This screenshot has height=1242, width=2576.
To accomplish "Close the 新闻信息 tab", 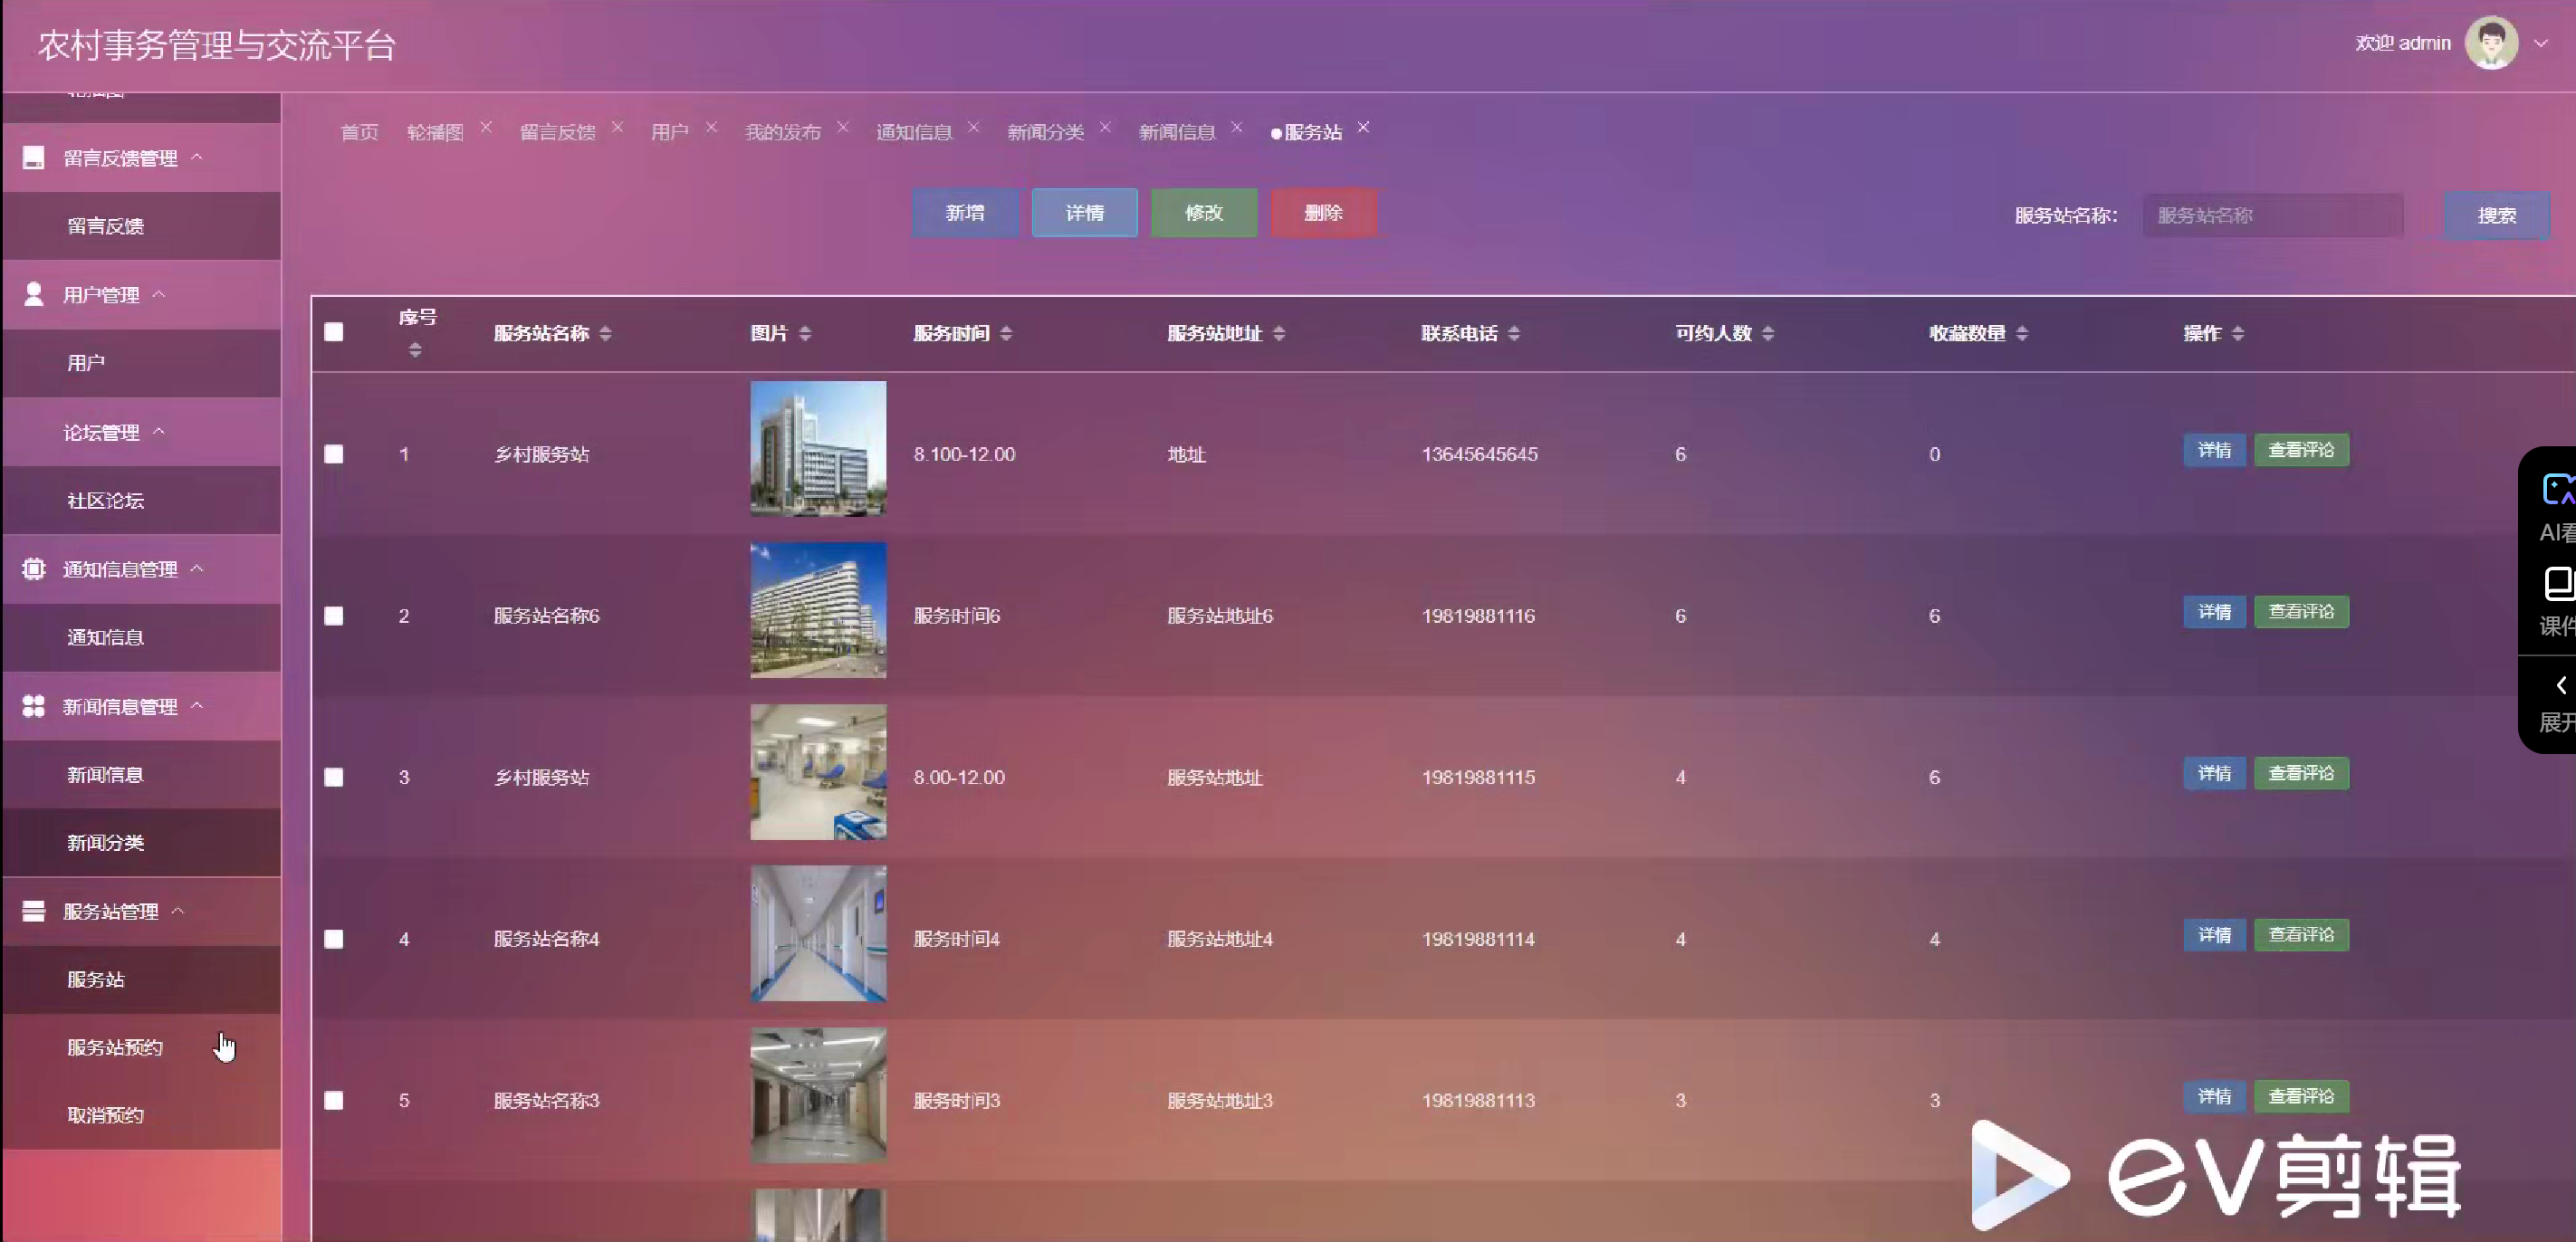I will pos(1237,127).
